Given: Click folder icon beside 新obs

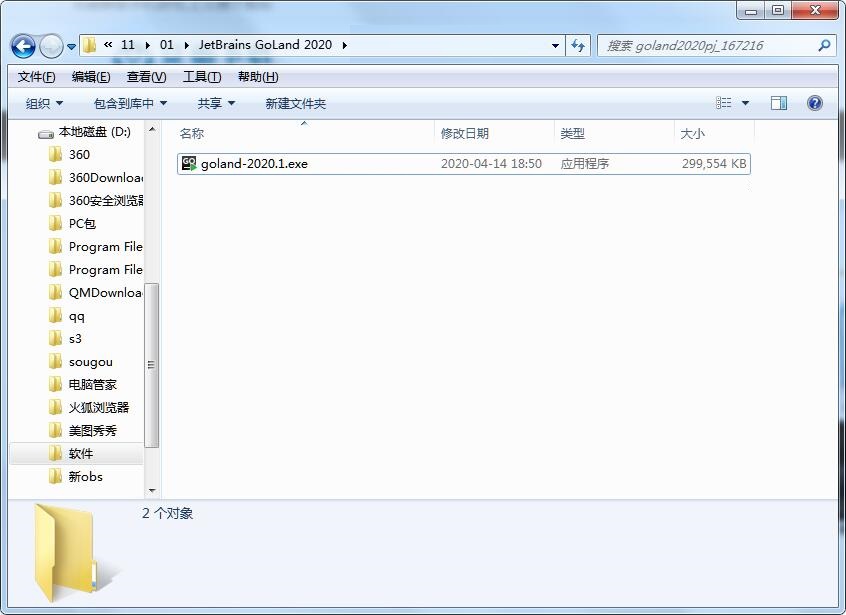Looking at the screenshot, I should click(55, 476).
